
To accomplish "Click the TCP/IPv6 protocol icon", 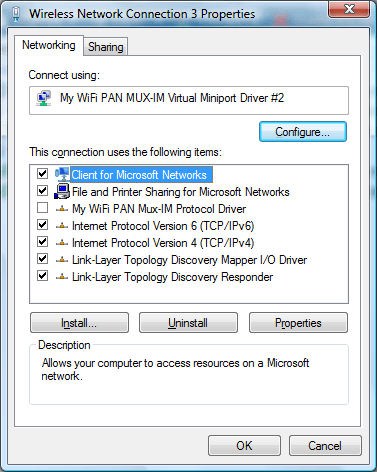I will point(62,226).
